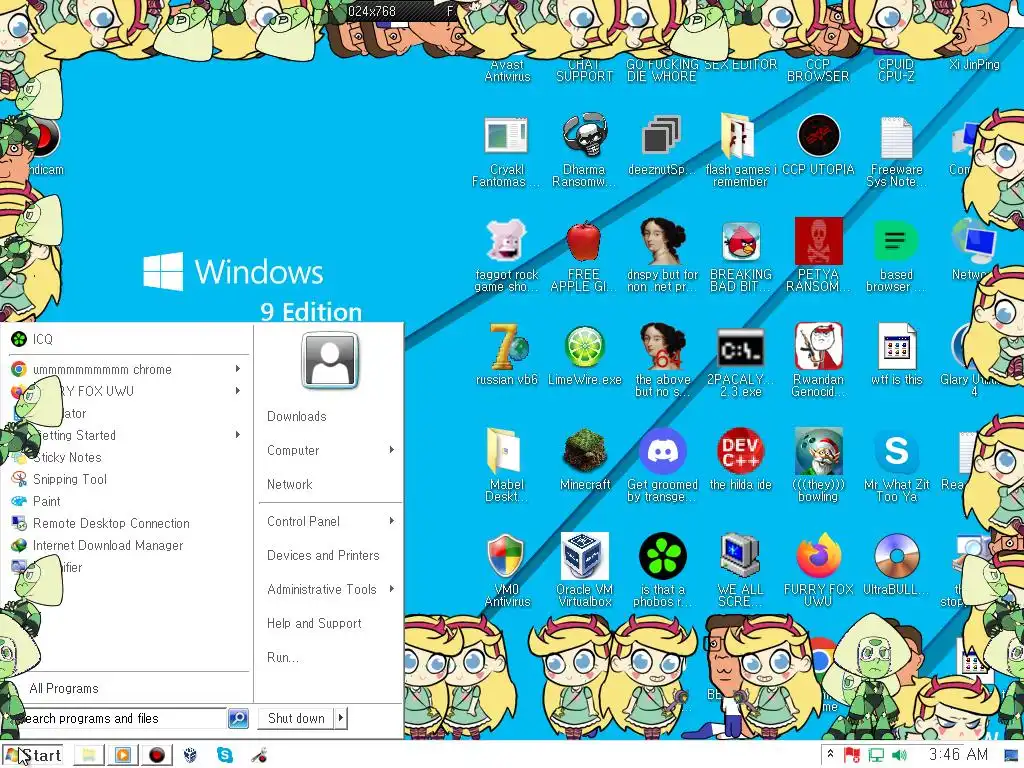The width and height of the screenshot is (1024, 768).
Task: Launch Oracle VM Virtualbox from desktop
Action: click(x=584, y=556)
